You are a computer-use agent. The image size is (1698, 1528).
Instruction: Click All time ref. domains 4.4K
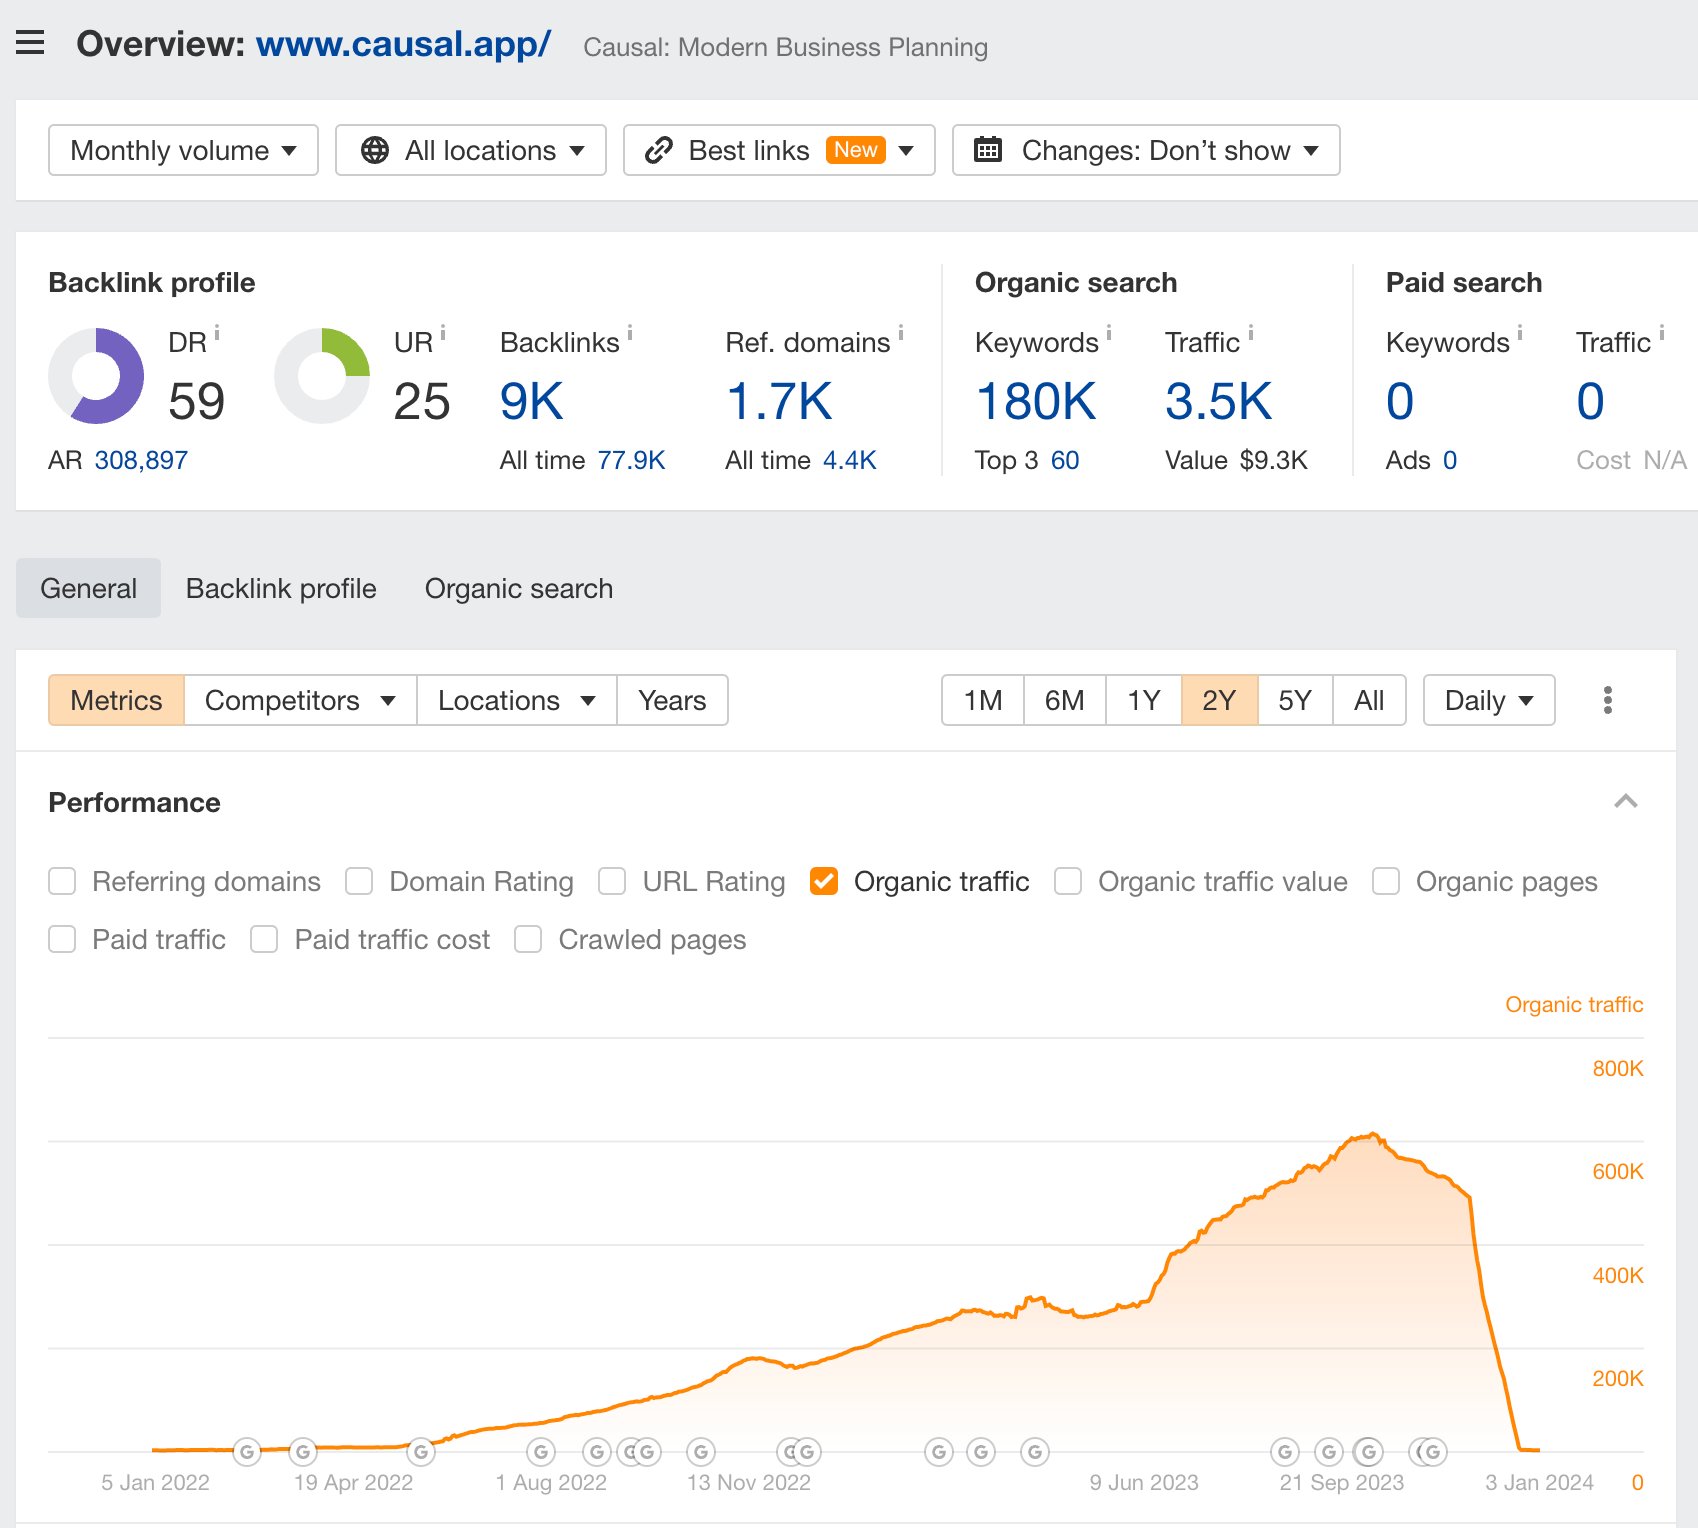(x=849, y=460)
